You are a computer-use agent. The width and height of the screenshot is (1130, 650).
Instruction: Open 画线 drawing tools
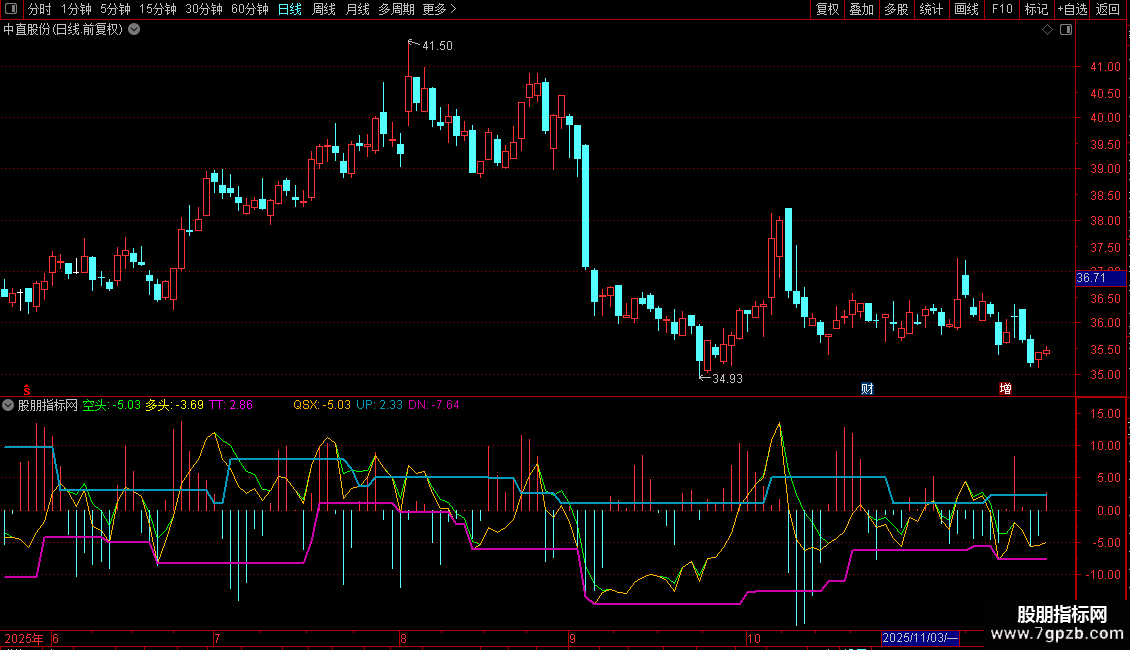pyautogui.click(x=966, y=9)
